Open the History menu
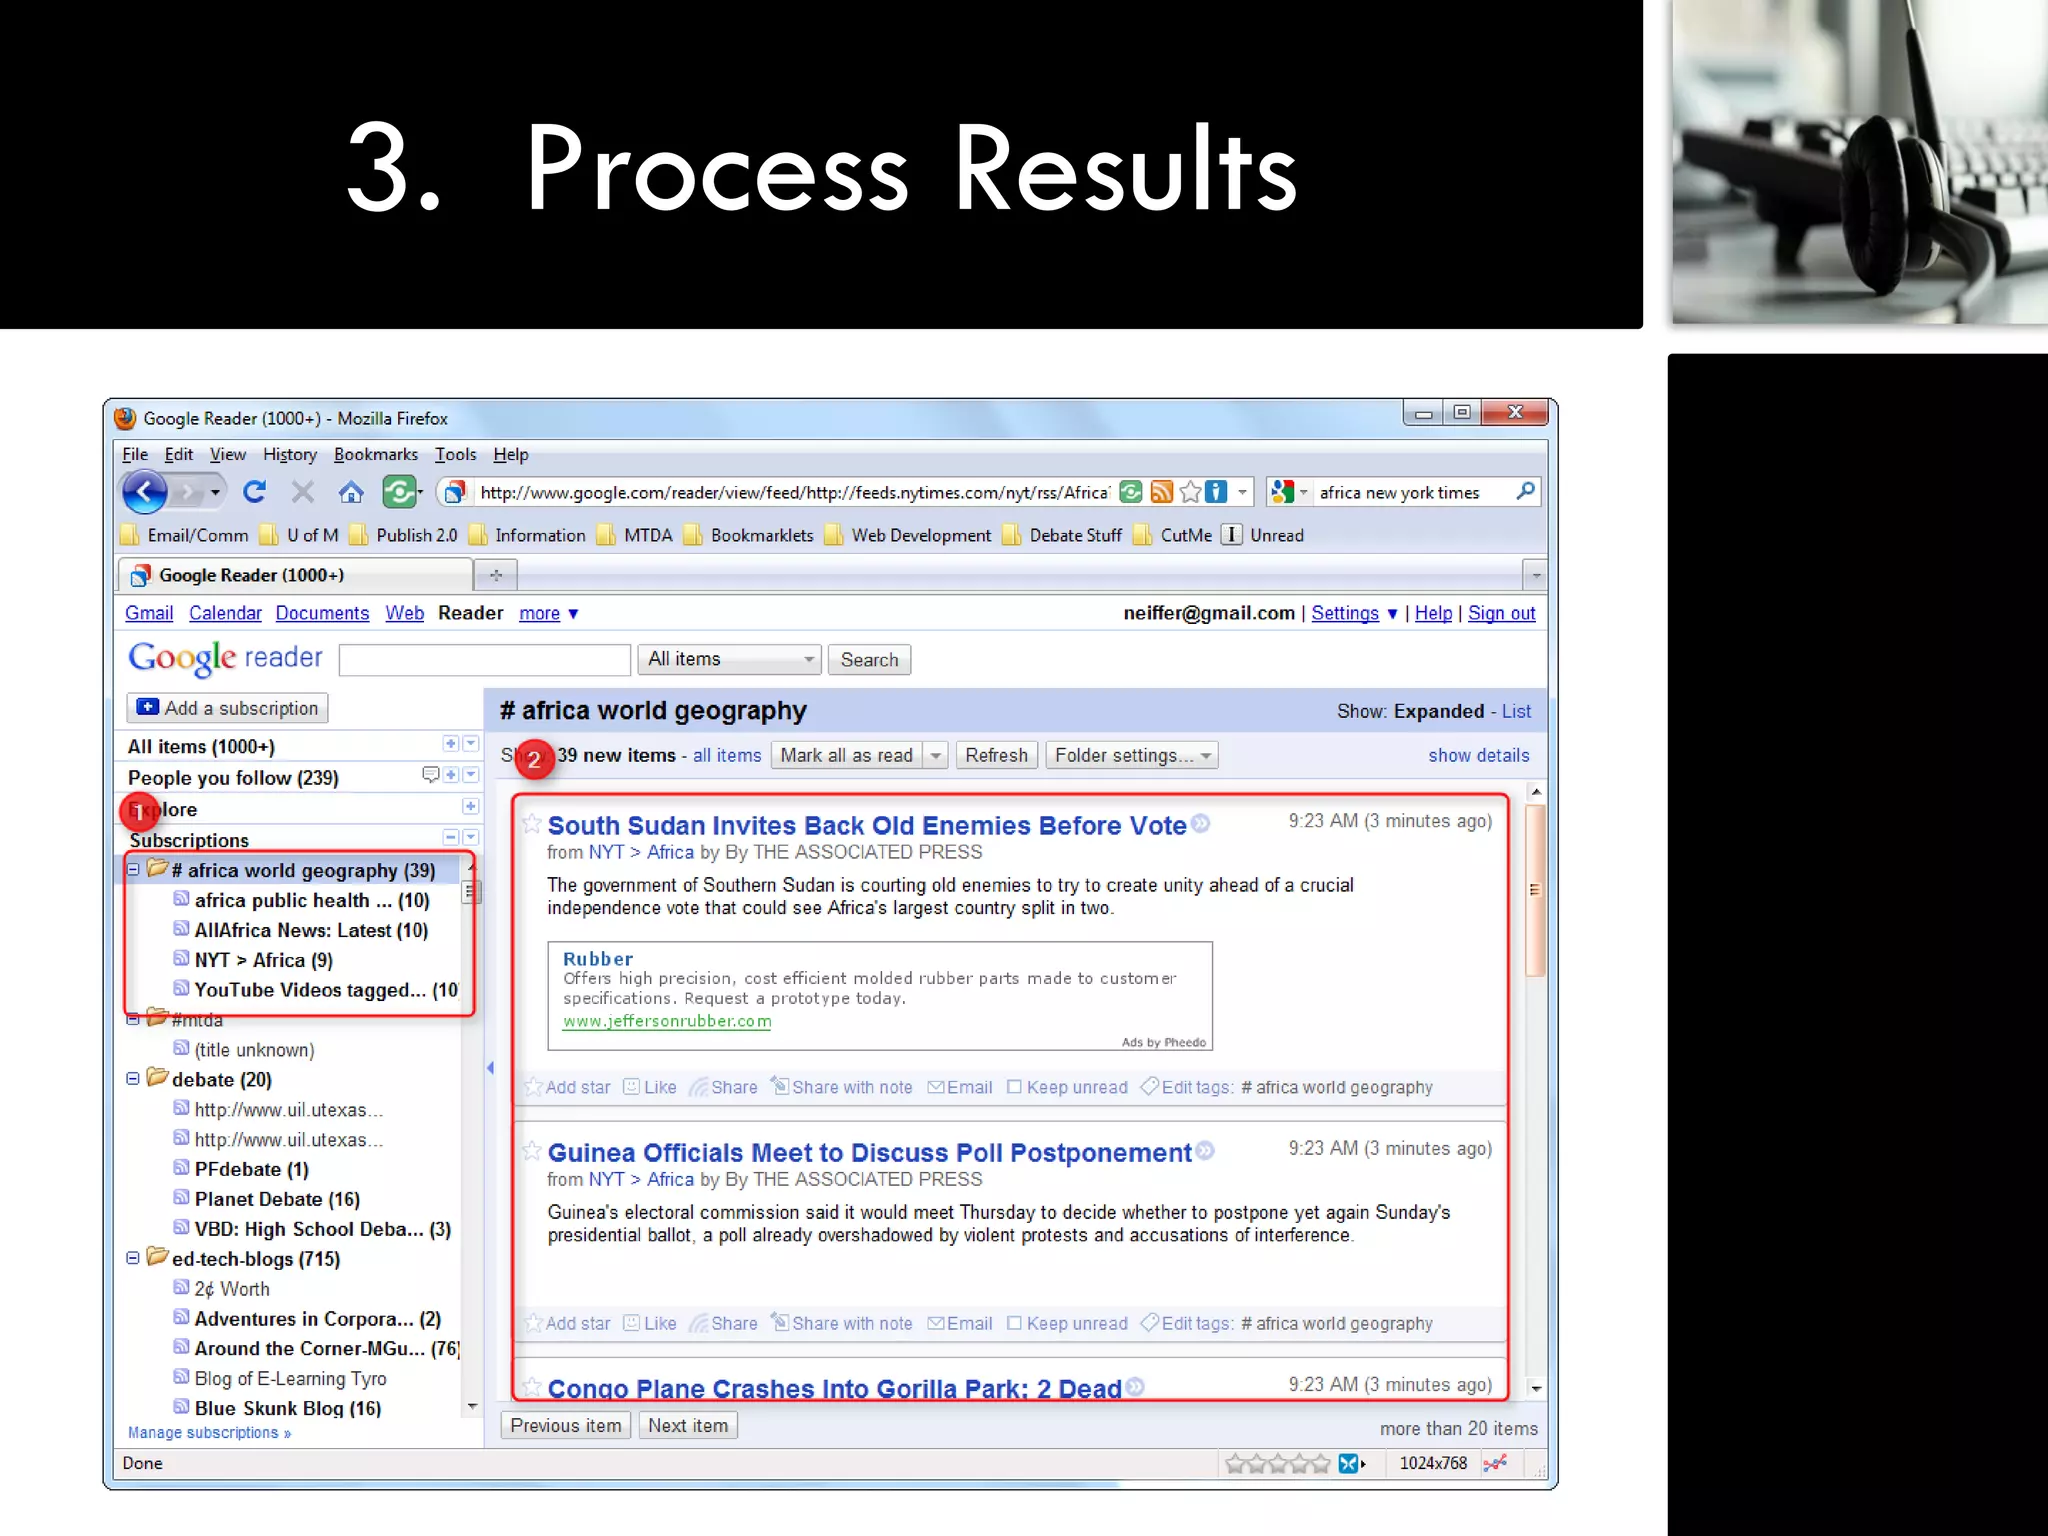Image resolution: width=2048 pixels, height=1536 pixels. click(x=290, y=455)
